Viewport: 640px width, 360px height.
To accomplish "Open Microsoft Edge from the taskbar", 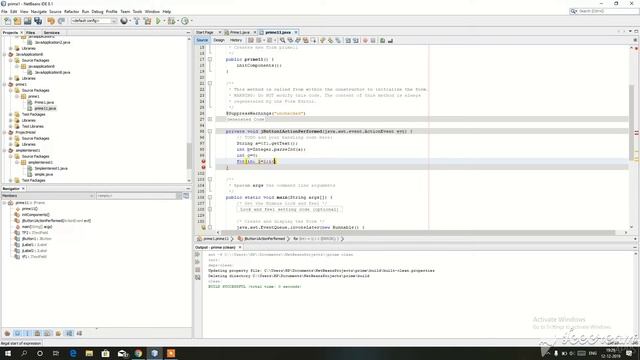I will 73,353.
